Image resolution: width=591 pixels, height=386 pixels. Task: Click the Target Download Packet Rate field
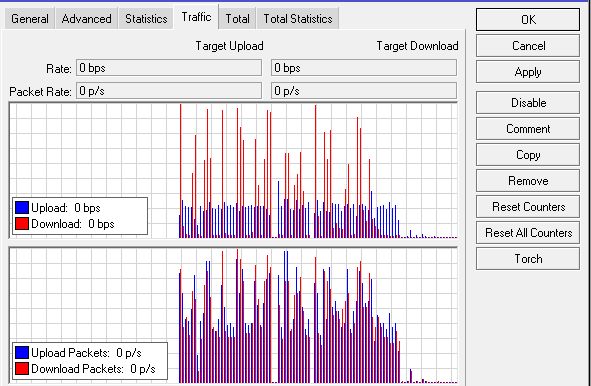364,91
